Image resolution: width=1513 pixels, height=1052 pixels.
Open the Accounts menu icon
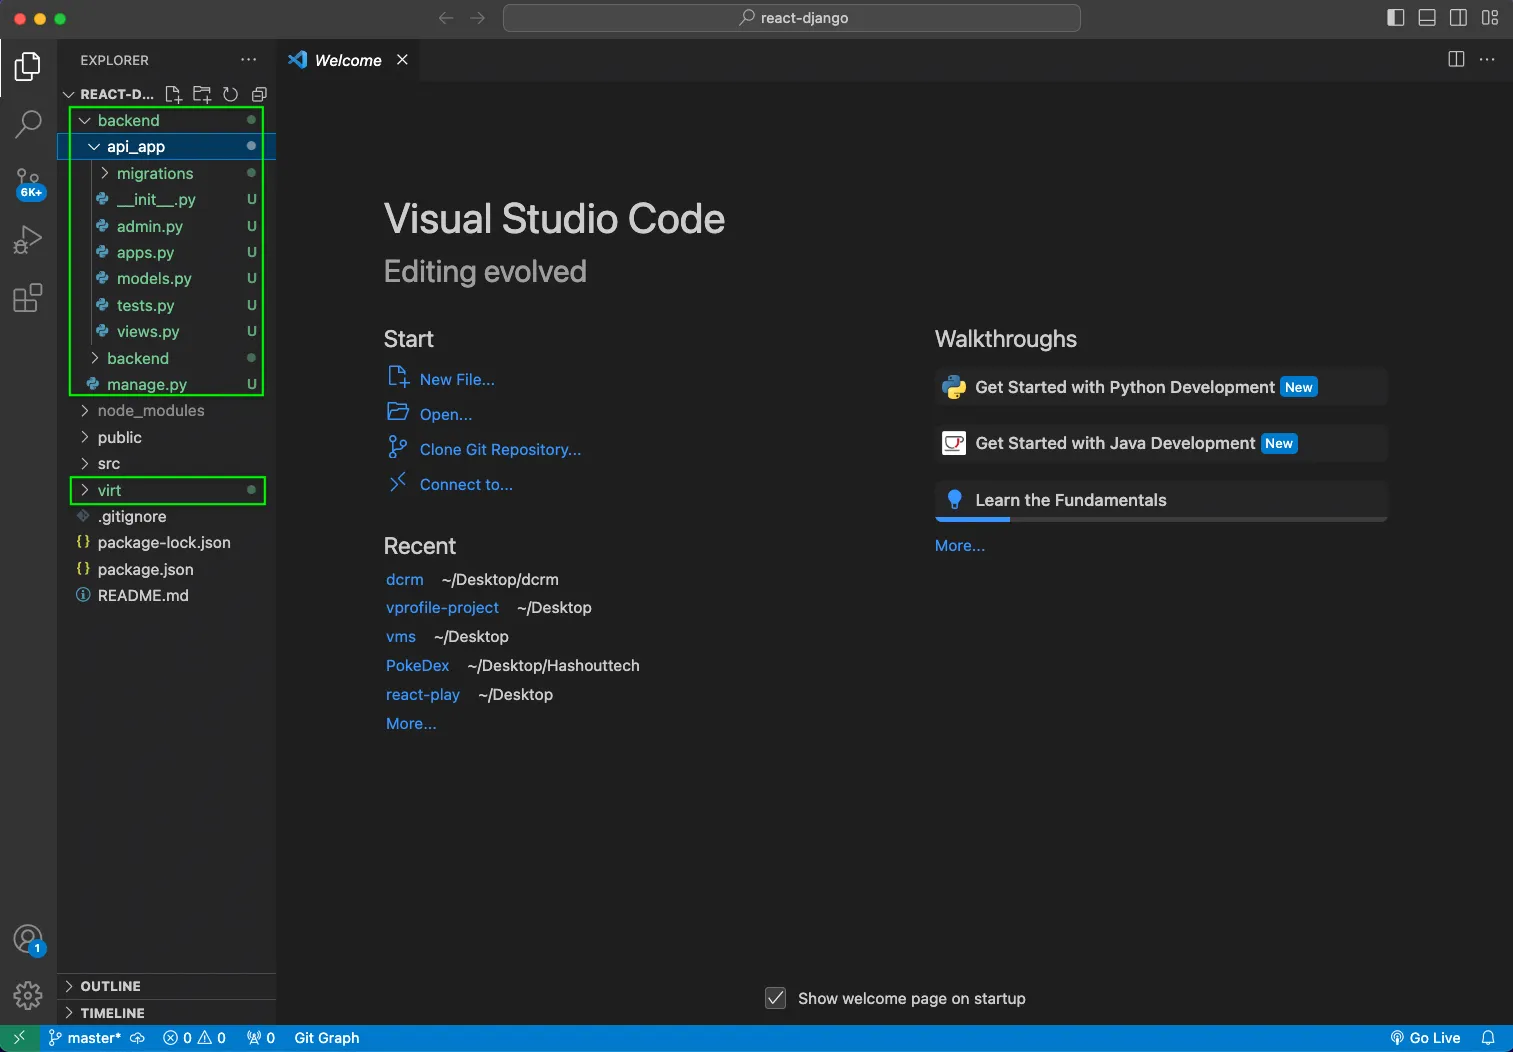coord(28,939)
